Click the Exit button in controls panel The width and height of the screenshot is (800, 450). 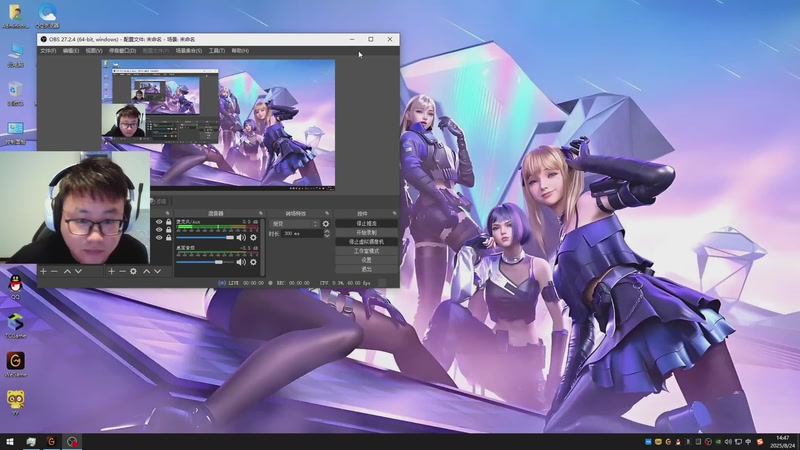point(366,269)
